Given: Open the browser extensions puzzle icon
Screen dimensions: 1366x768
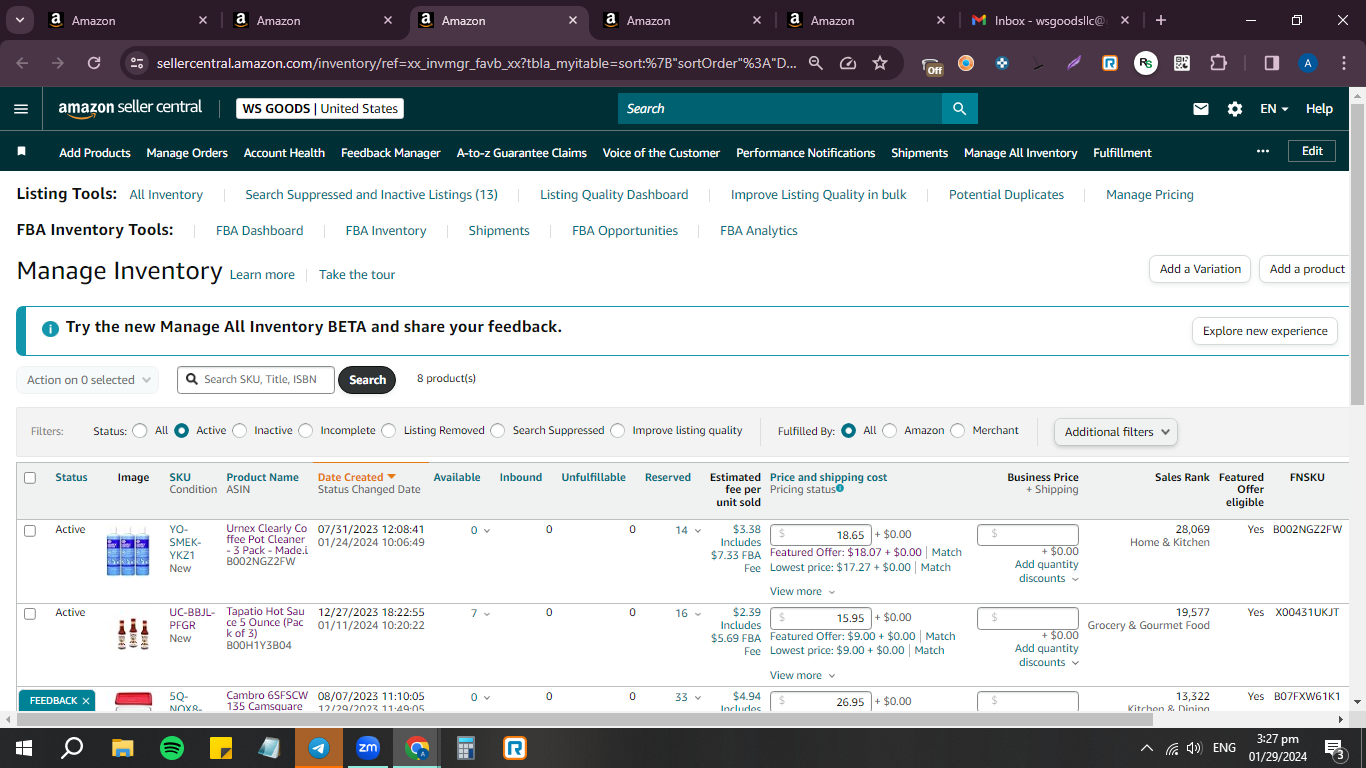Looking at the screenshot, I should 1218,63.
